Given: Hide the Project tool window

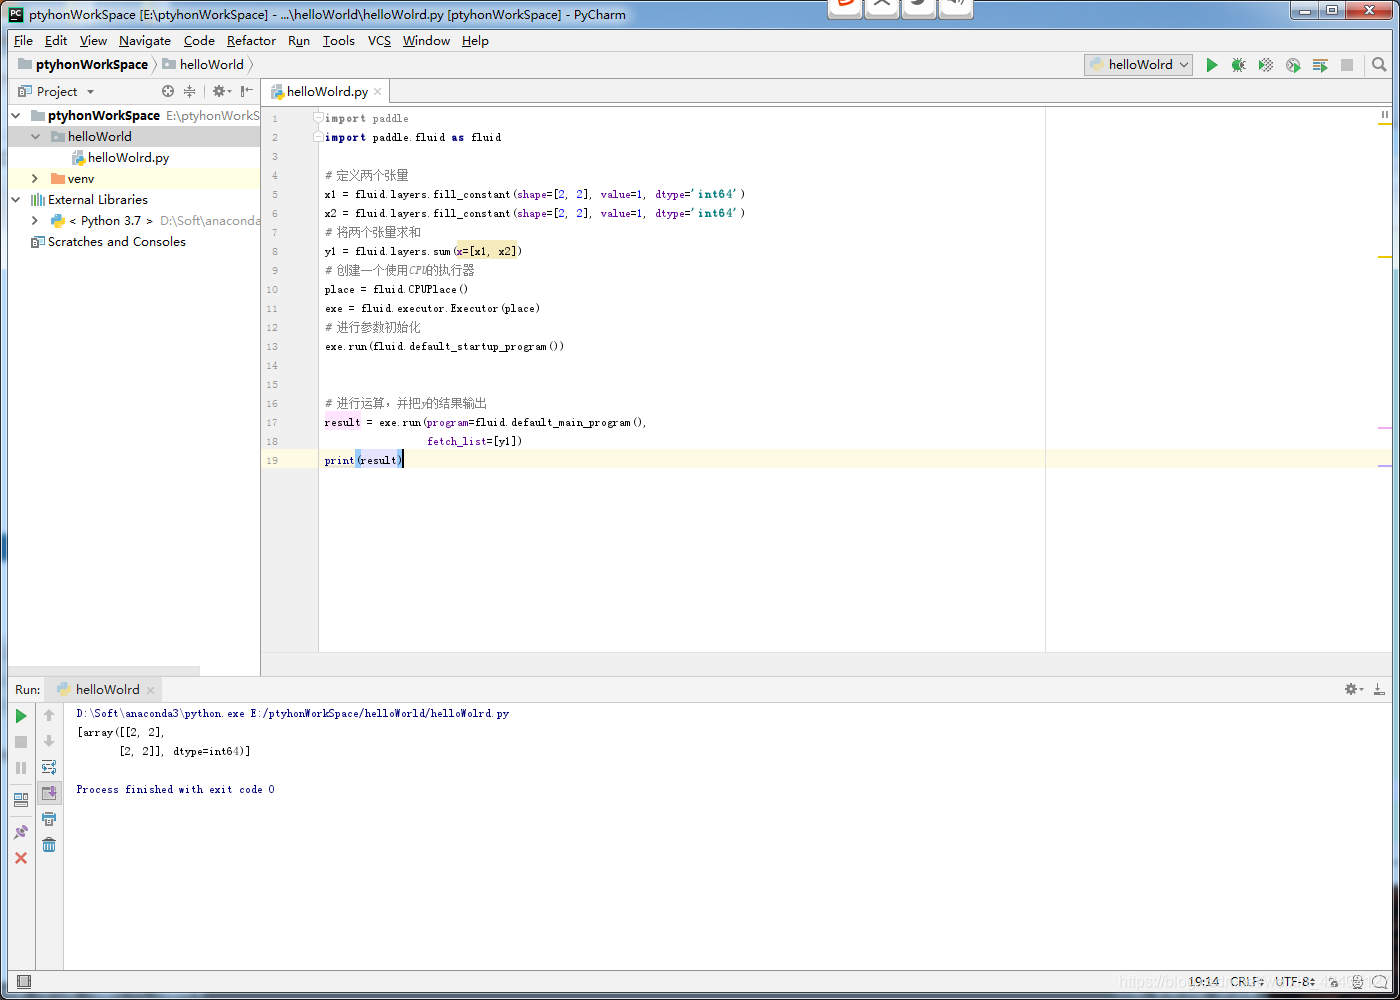Looking at the screenshot, I should (x=246, y=91).
